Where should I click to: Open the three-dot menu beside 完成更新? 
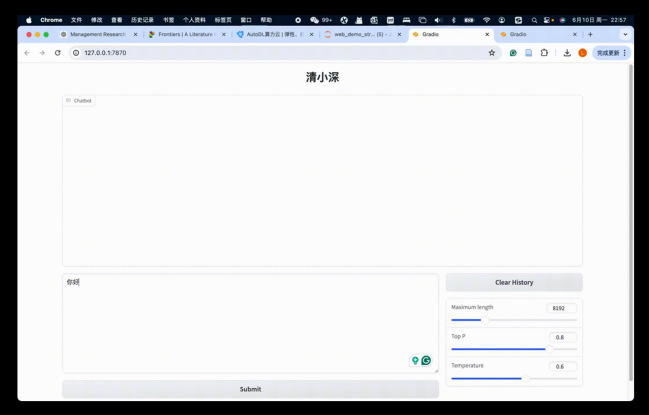625,53
